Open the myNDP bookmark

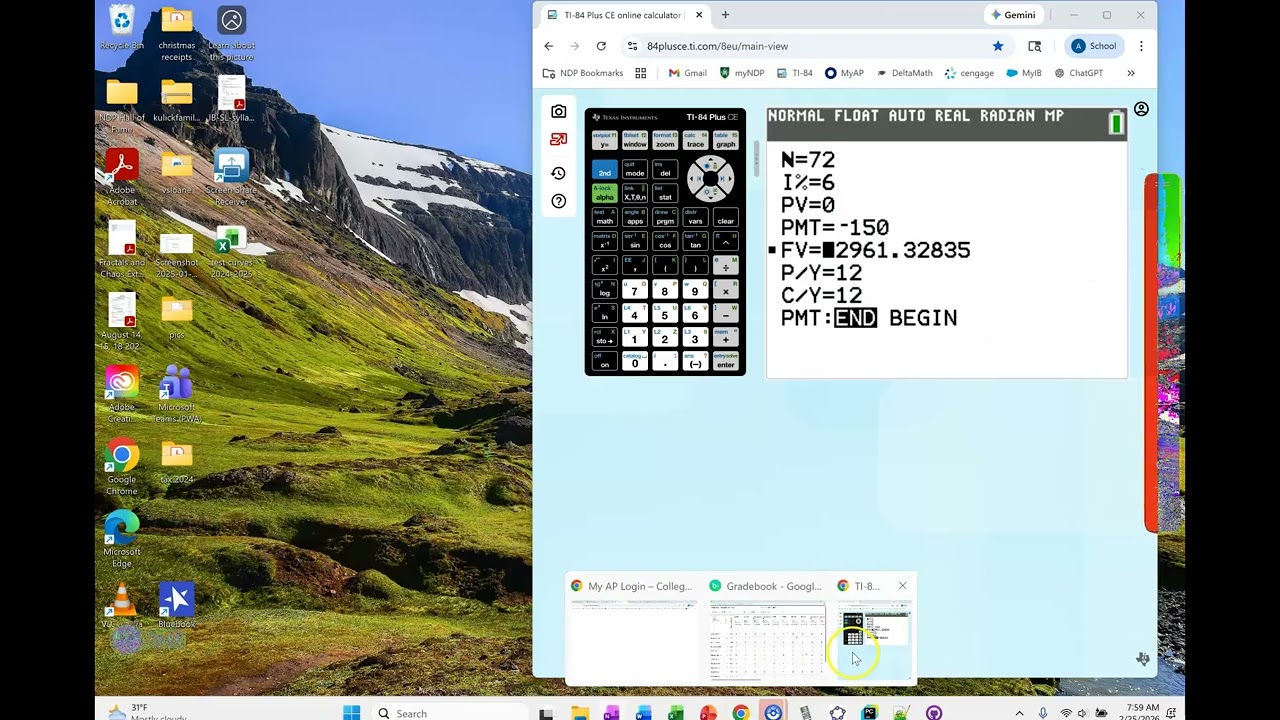coord(741,73)
